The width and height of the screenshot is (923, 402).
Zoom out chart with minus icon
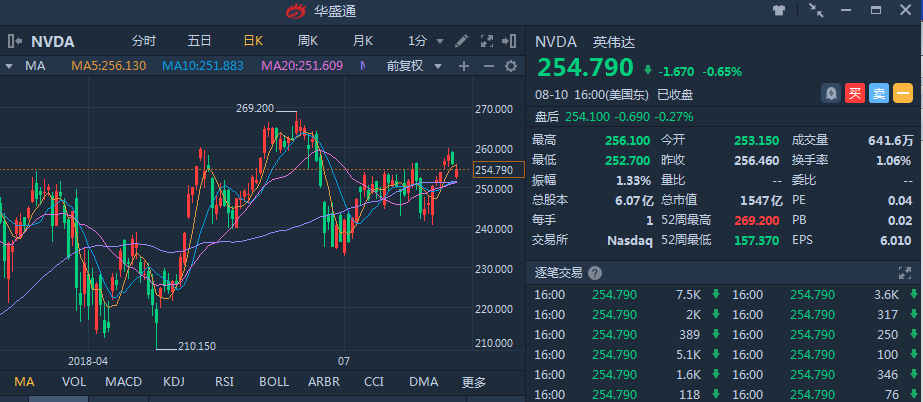tap(487, 66)
